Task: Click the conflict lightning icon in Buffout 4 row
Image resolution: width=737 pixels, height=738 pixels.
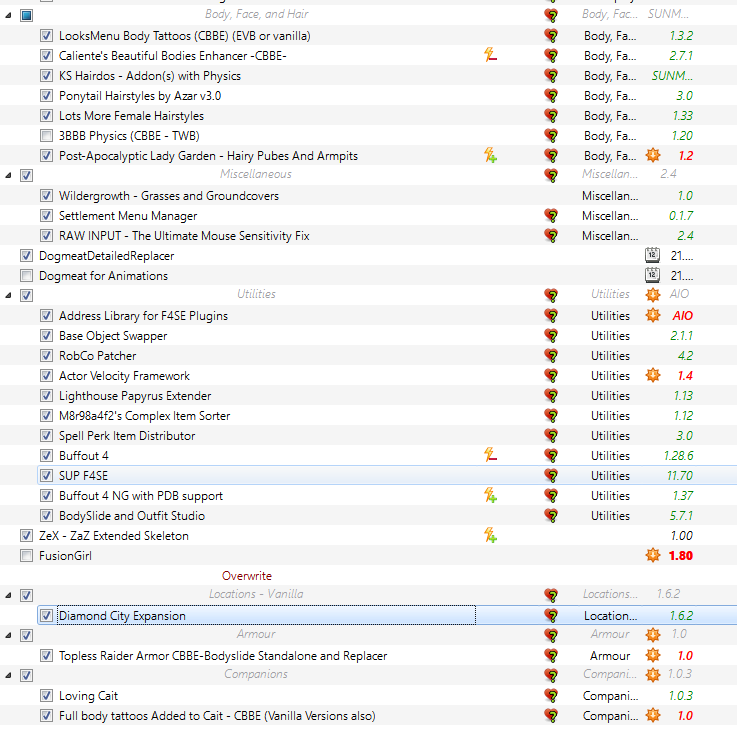Action: (490, 455)
